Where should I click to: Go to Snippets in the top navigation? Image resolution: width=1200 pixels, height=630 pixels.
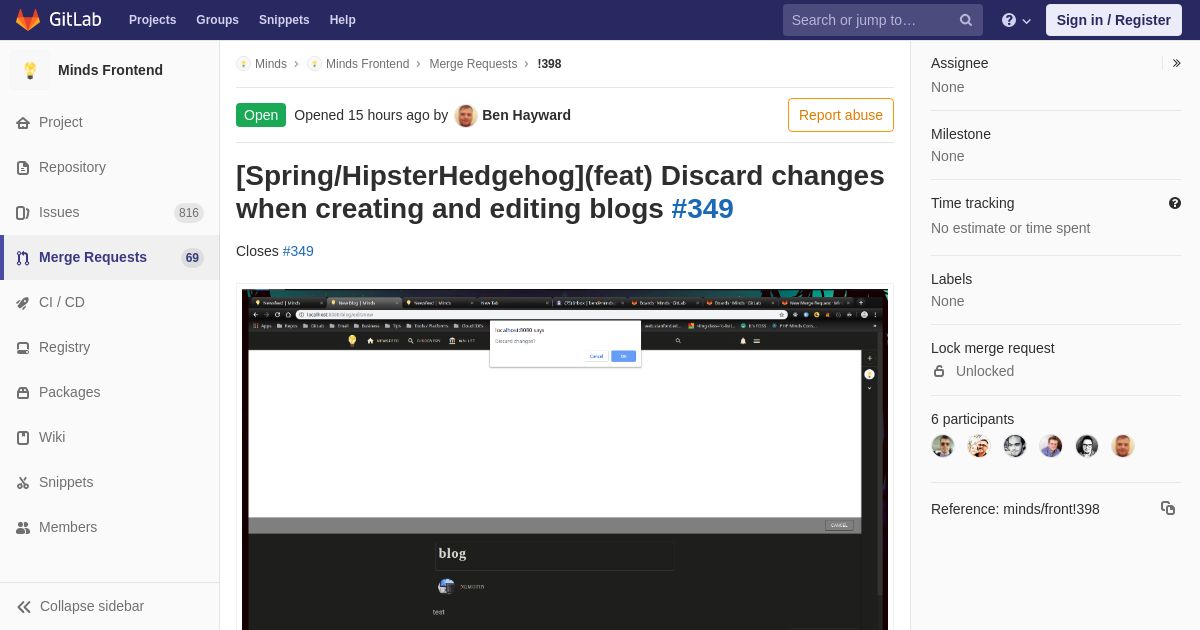point(284,20)
